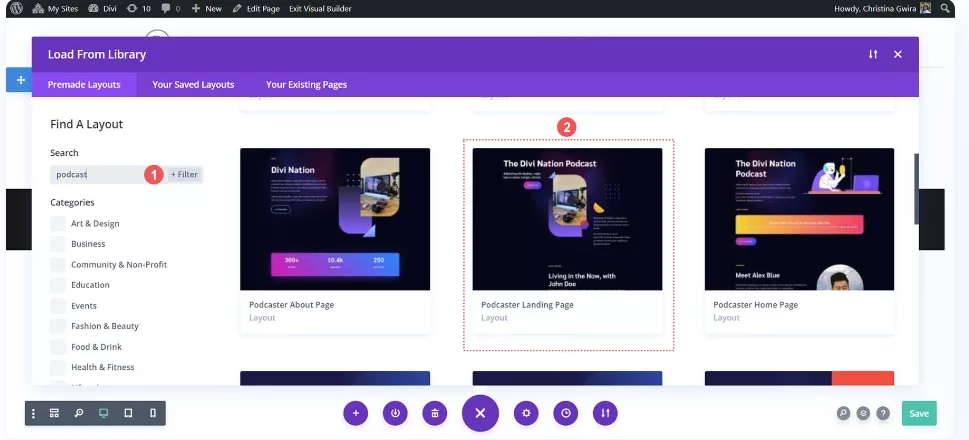Select the Podcaster Home Page thumbnail
The height and width of the screenshot is (440, 969).
(800, 219)
